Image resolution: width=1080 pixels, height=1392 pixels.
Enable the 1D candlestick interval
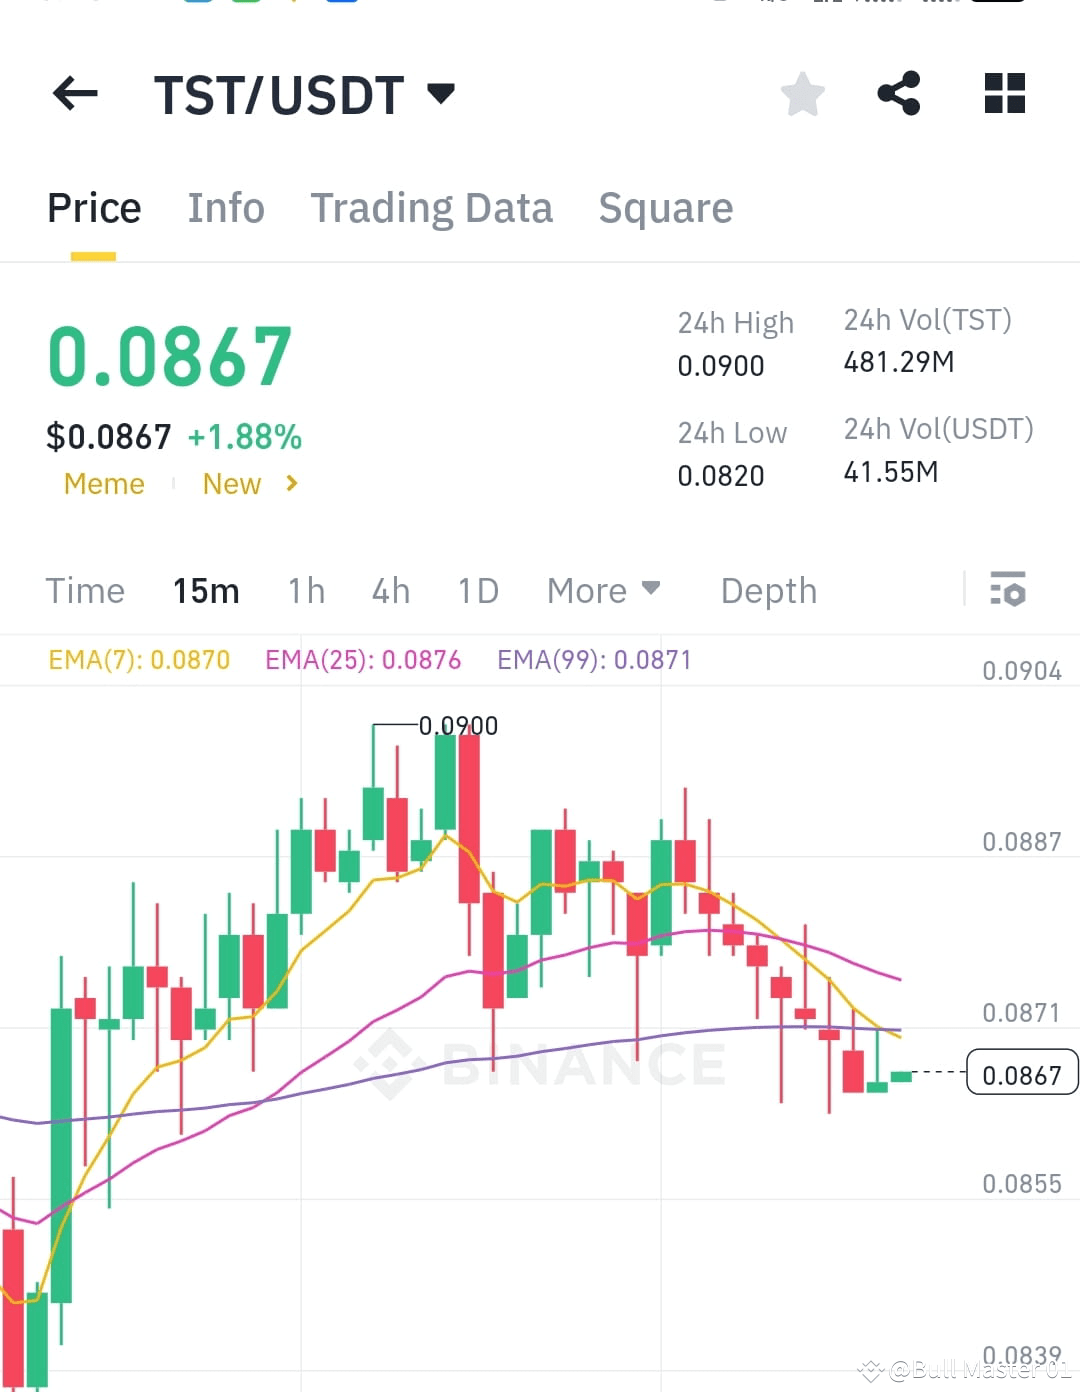click(x=478, y=591)
